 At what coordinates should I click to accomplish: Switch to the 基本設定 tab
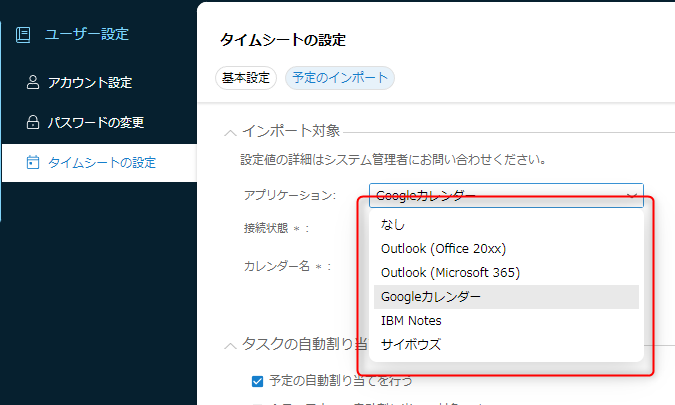click(245, 78)
